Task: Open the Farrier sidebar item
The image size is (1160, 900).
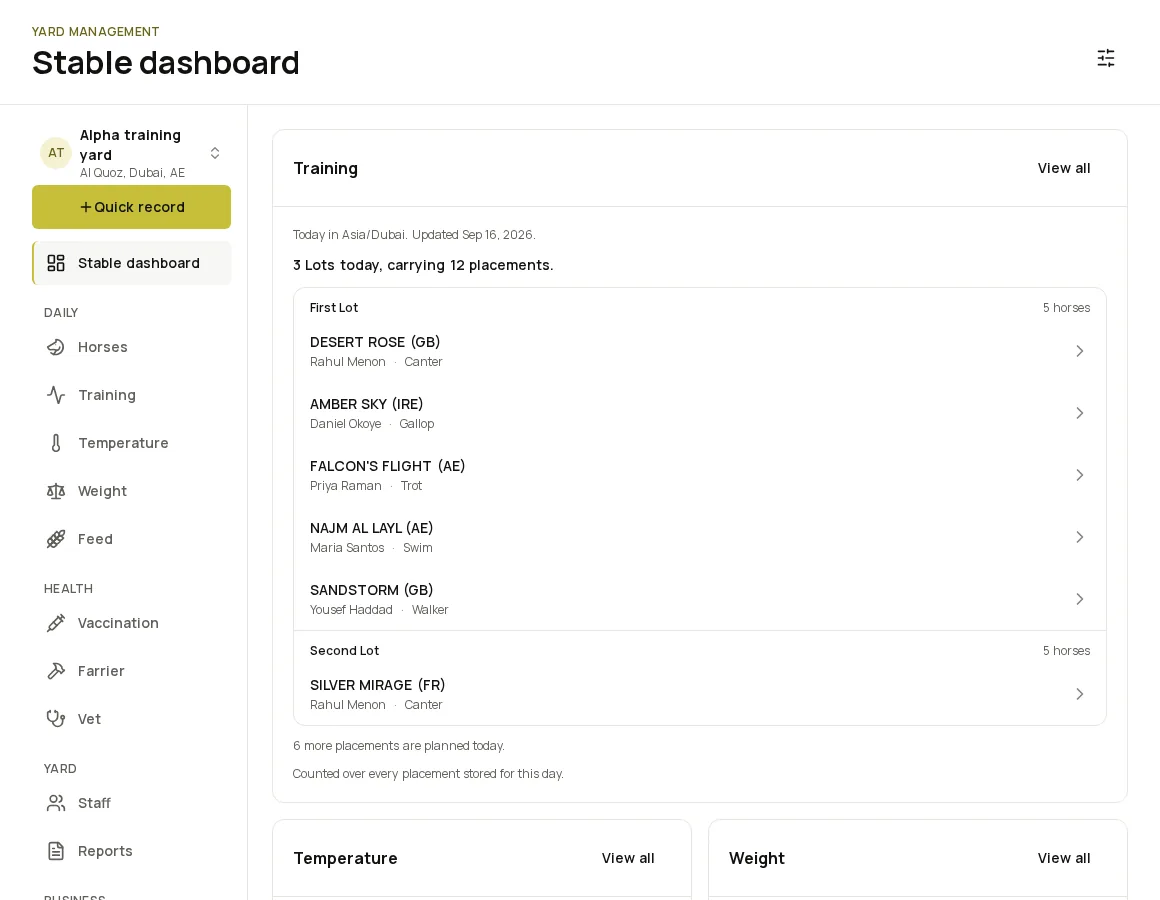Action: 132,671
